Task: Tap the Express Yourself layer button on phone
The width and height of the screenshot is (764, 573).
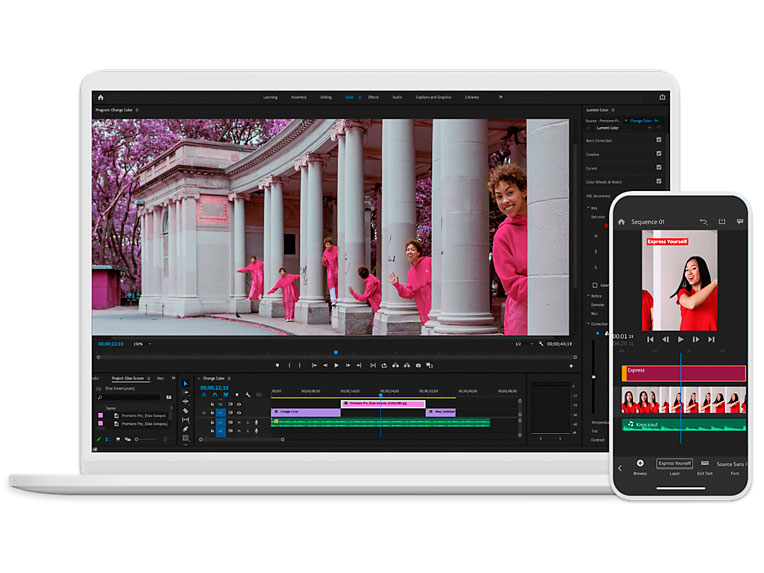Action: click(x=674, y=466)
